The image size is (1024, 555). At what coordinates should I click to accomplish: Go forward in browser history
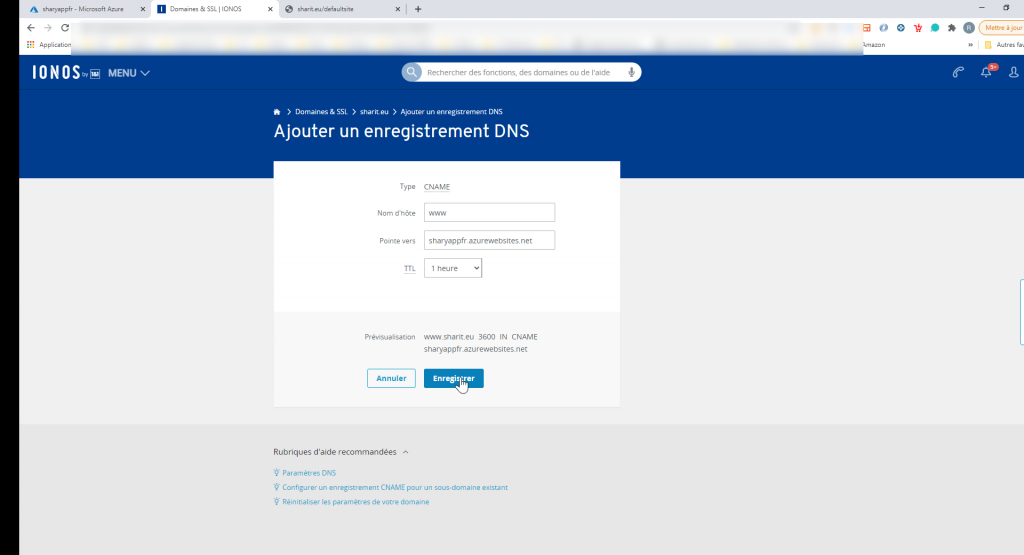[48, 27]
